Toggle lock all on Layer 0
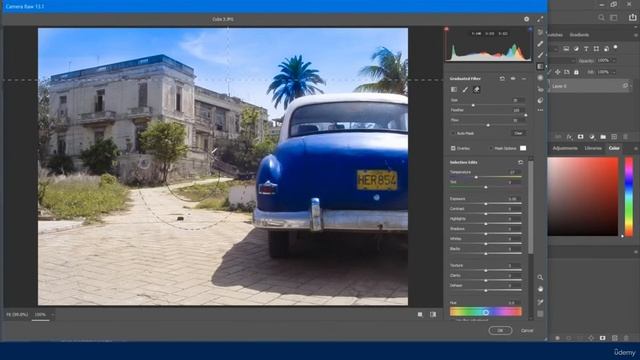The width and height of the screenshot is (640, 360). 576,72
